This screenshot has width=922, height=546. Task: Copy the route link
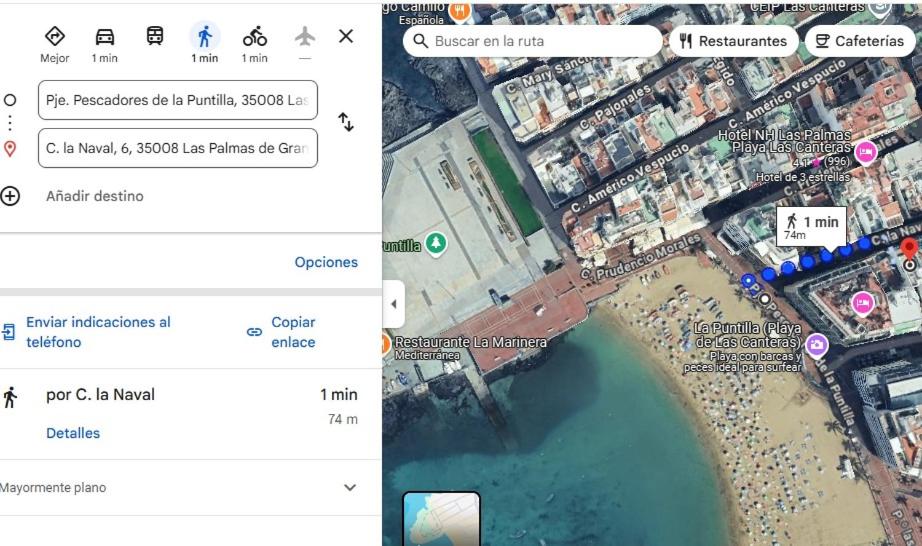pyautogui.click(x=282, y=332)
